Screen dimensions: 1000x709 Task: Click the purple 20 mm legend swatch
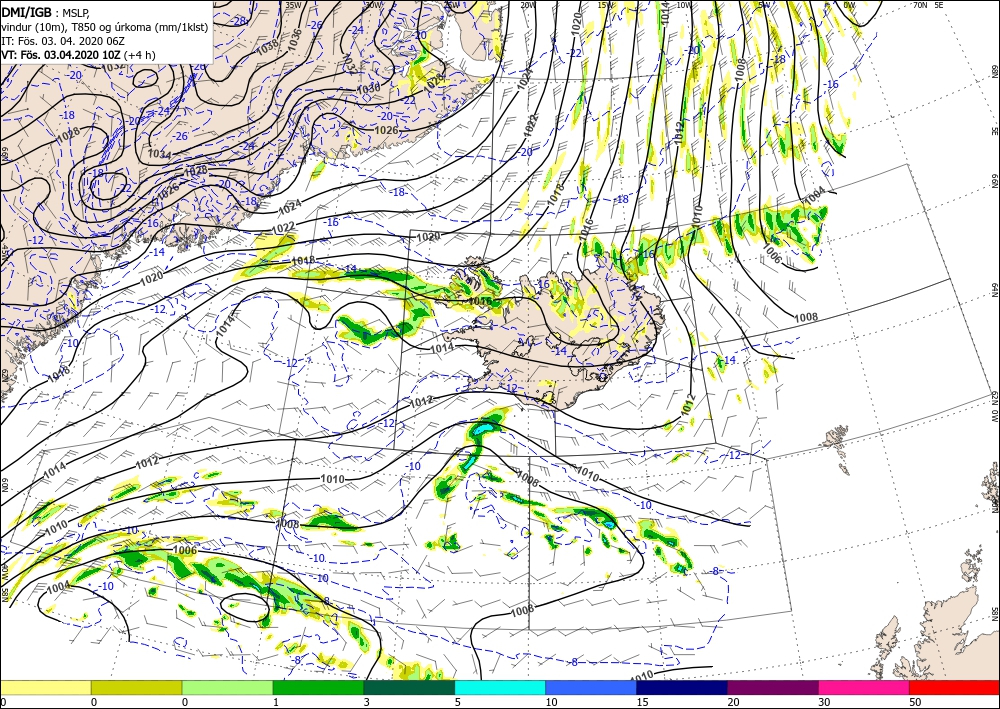click(772, 687)
